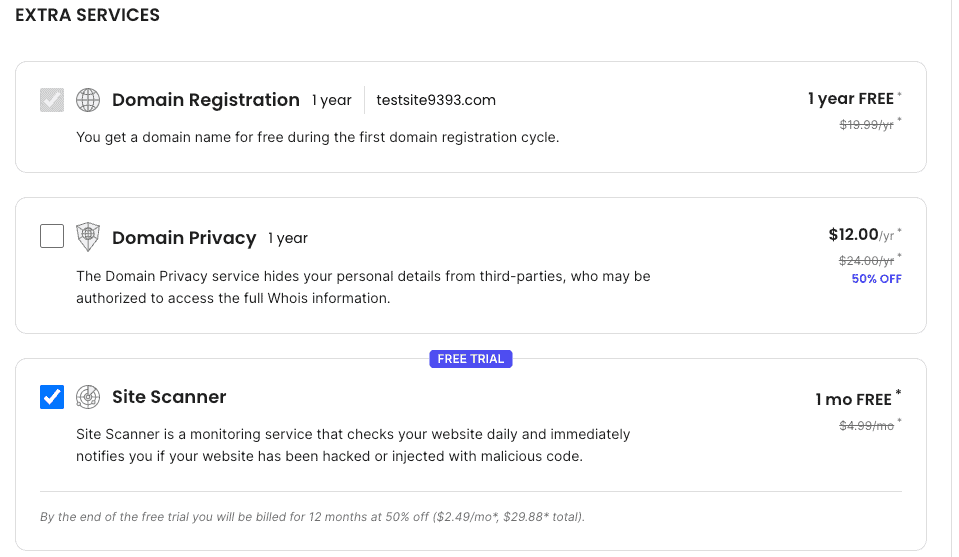
Task: Click the 50% OFF discount label
Action: [876, 279]
